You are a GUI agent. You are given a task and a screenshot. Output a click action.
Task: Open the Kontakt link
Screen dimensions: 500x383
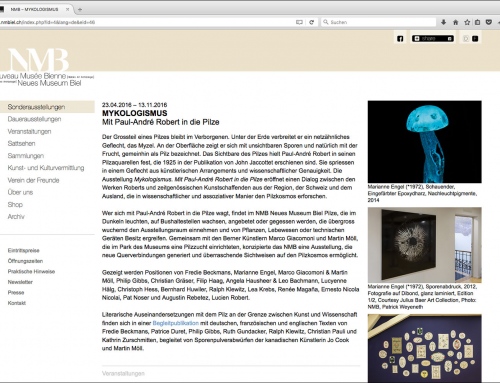tap(17, 303)
